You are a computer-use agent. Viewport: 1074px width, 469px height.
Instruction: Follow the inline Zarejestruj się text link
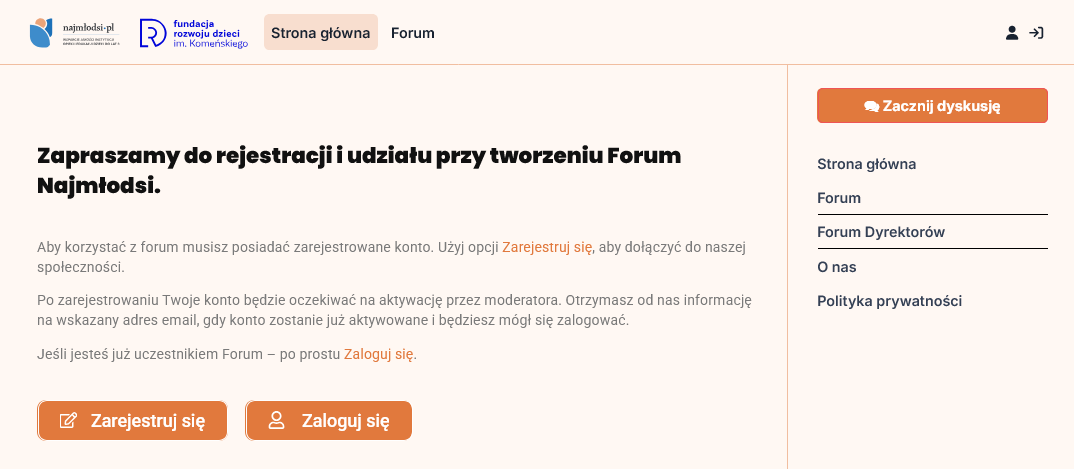(x=547, y=247)
